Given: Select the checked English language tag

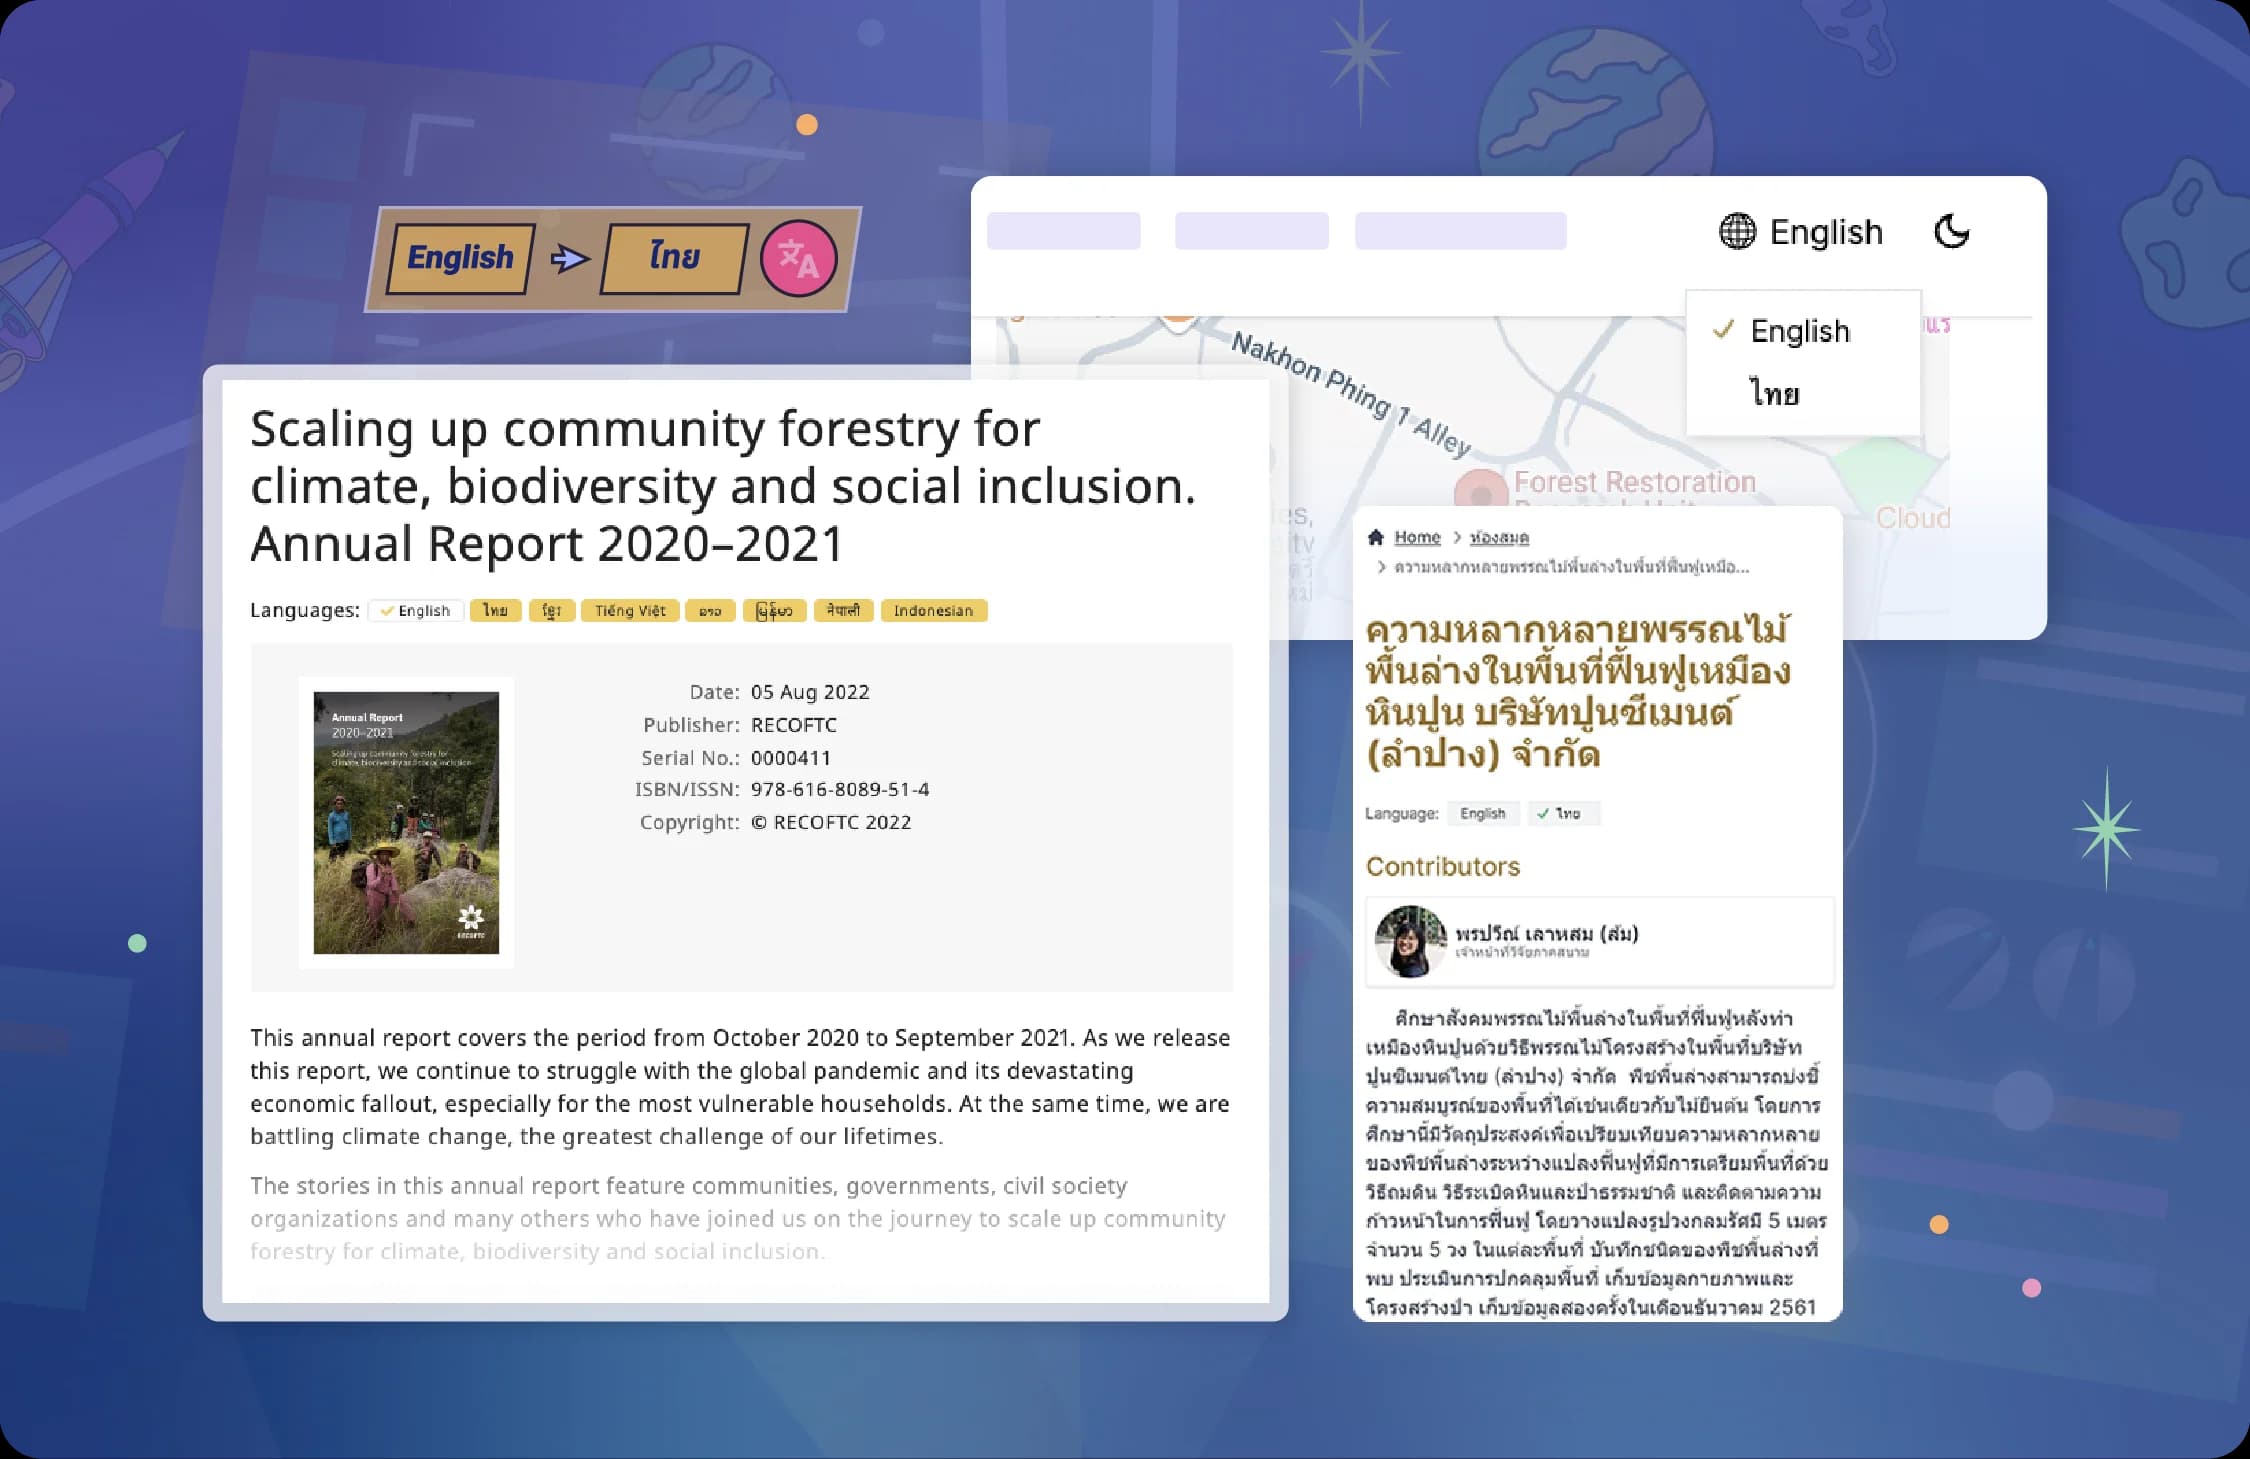Looking at the screenshot, I should [416, 611].
